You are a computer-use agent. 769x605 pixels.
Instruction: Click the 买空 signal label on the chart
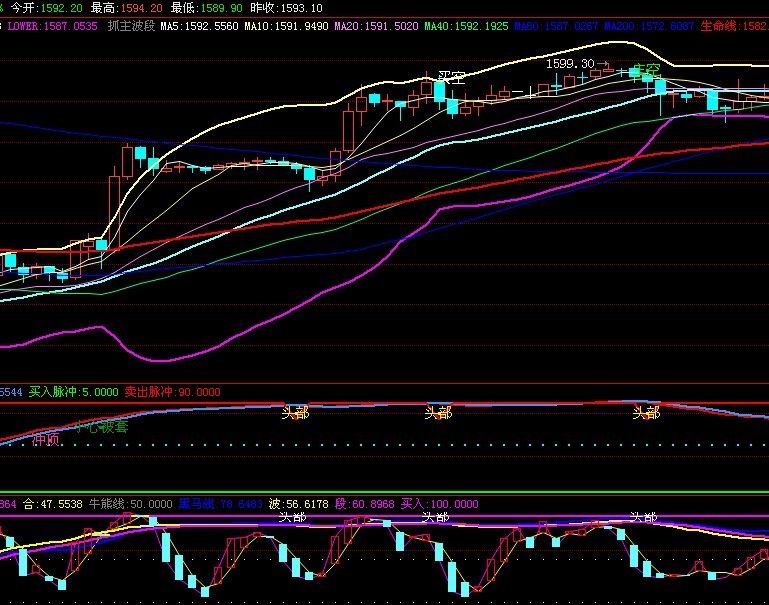451,77
